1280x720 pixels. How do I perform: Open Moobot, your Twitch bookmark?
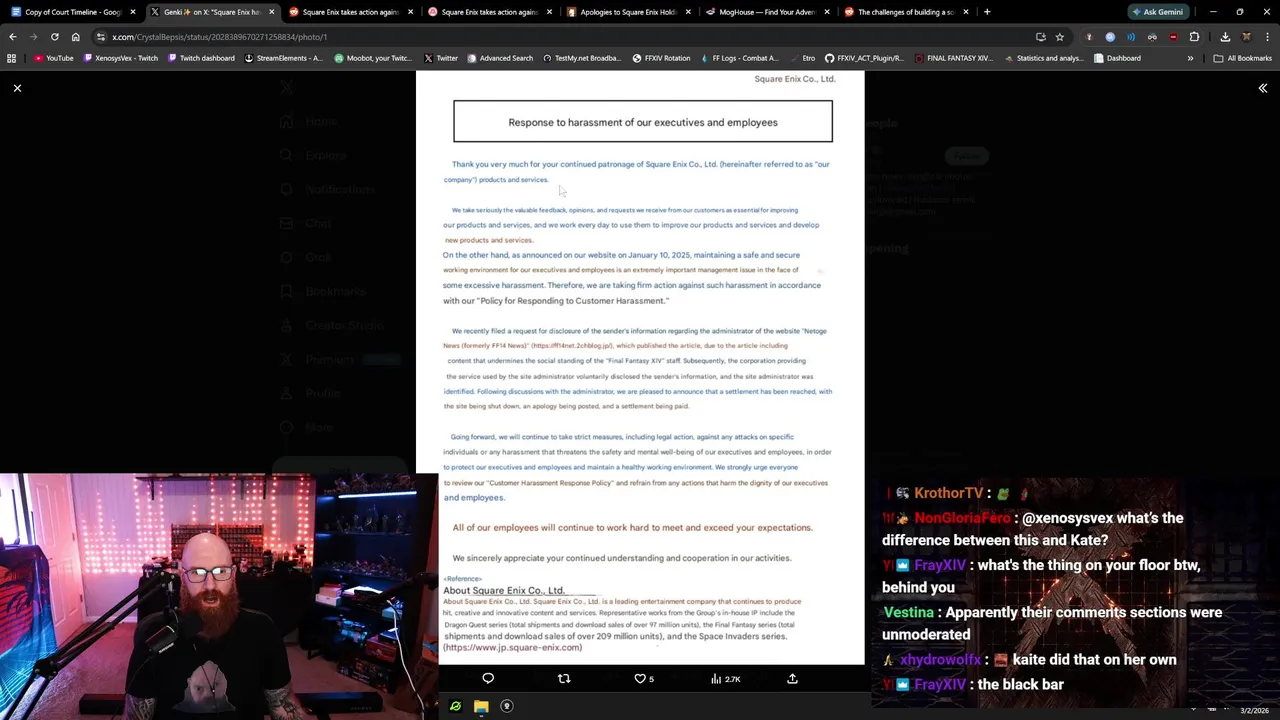(x=372, y=58)
